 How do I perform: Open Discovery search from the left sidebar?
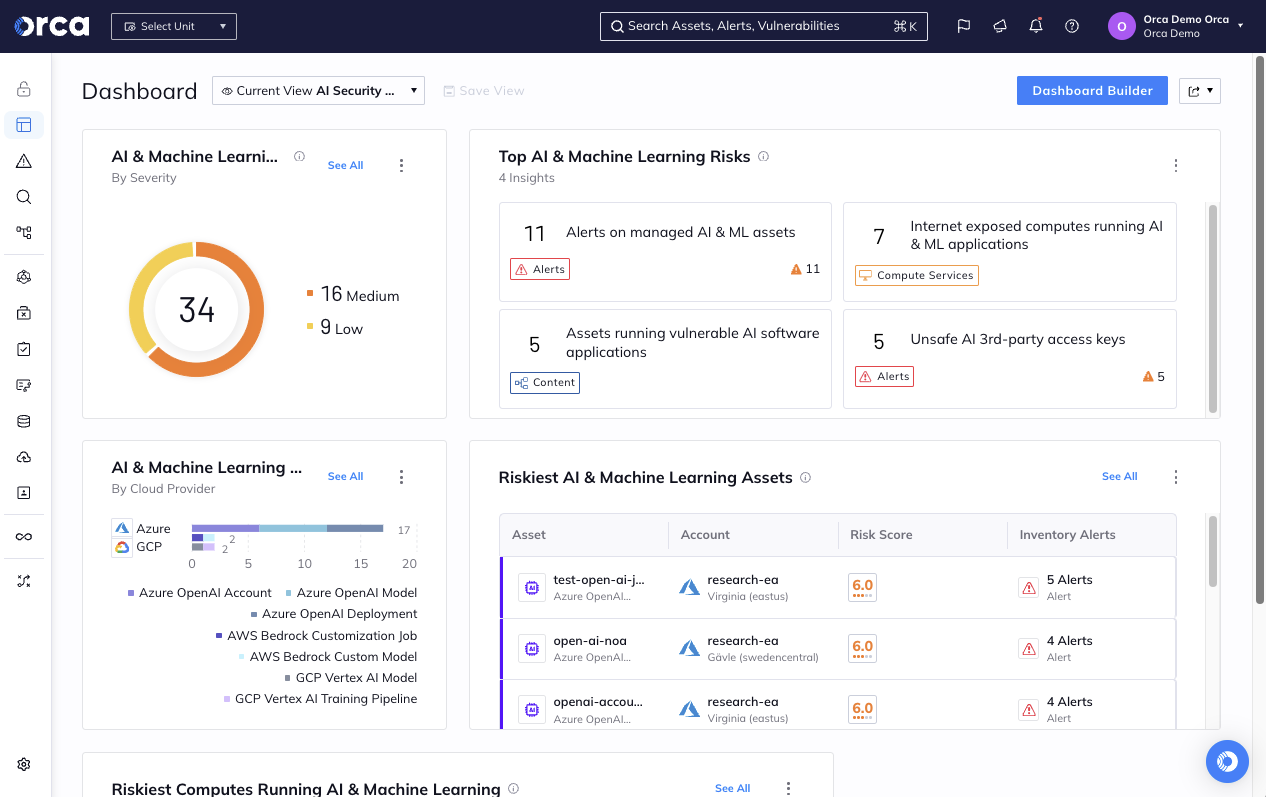(24, 197)
